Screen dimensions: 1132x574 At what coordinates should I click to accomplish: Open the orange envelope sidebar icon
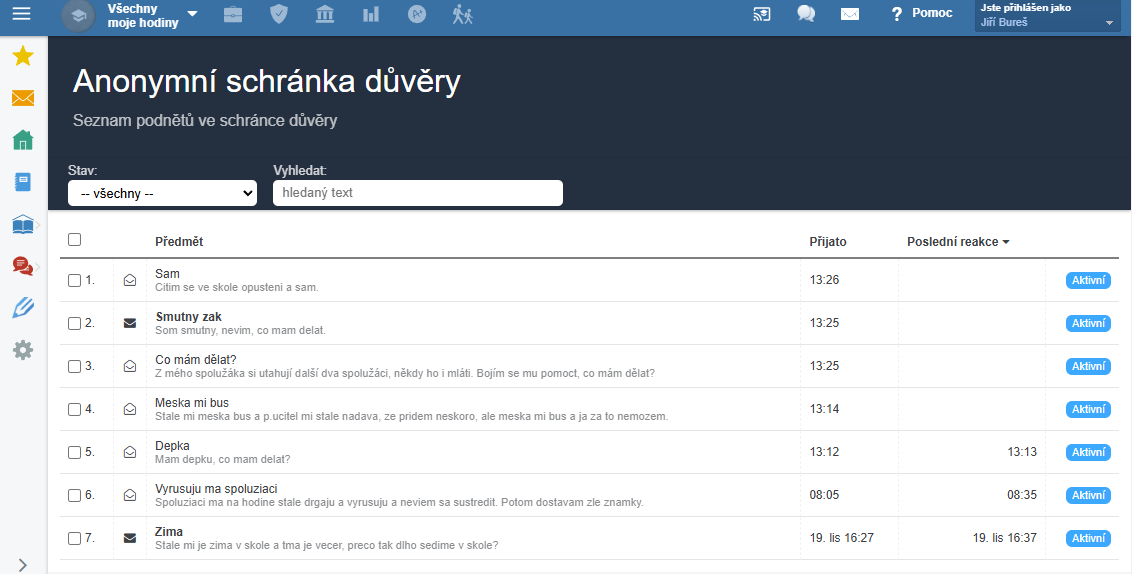click(x=23, y=98)
